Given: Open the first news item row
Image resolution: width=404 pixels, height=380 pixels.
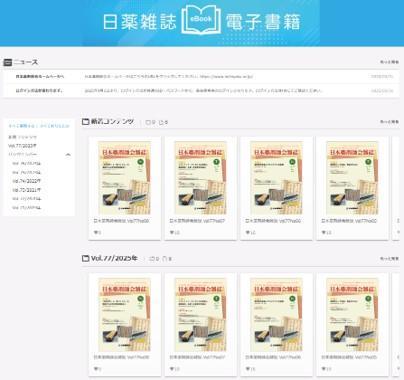Looking at the screenshot, I should [x=201, y=77].
